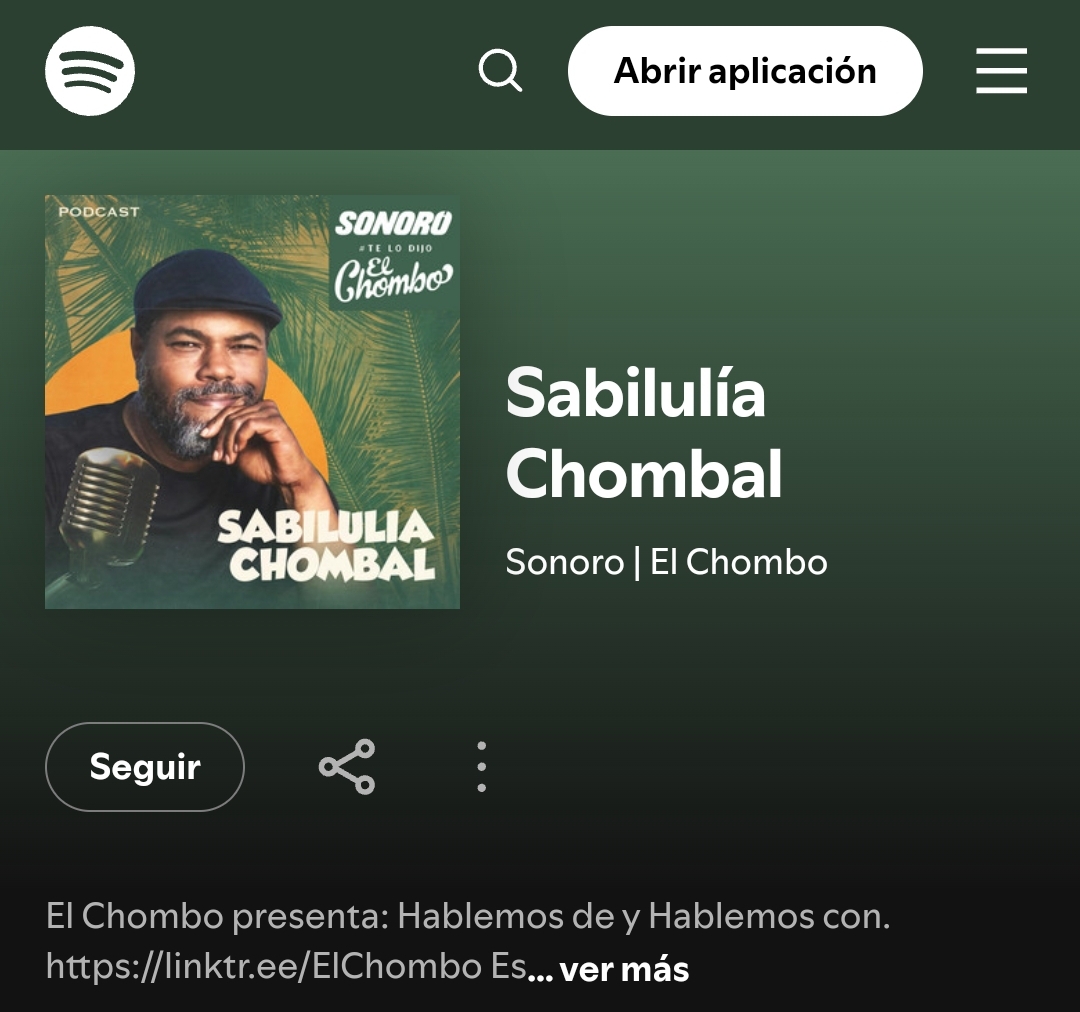The width and height of the screenshot is (1080, 1012).
Task: Select the Sabilulía Chombal podcast title
Action: [x=644, y=433]
